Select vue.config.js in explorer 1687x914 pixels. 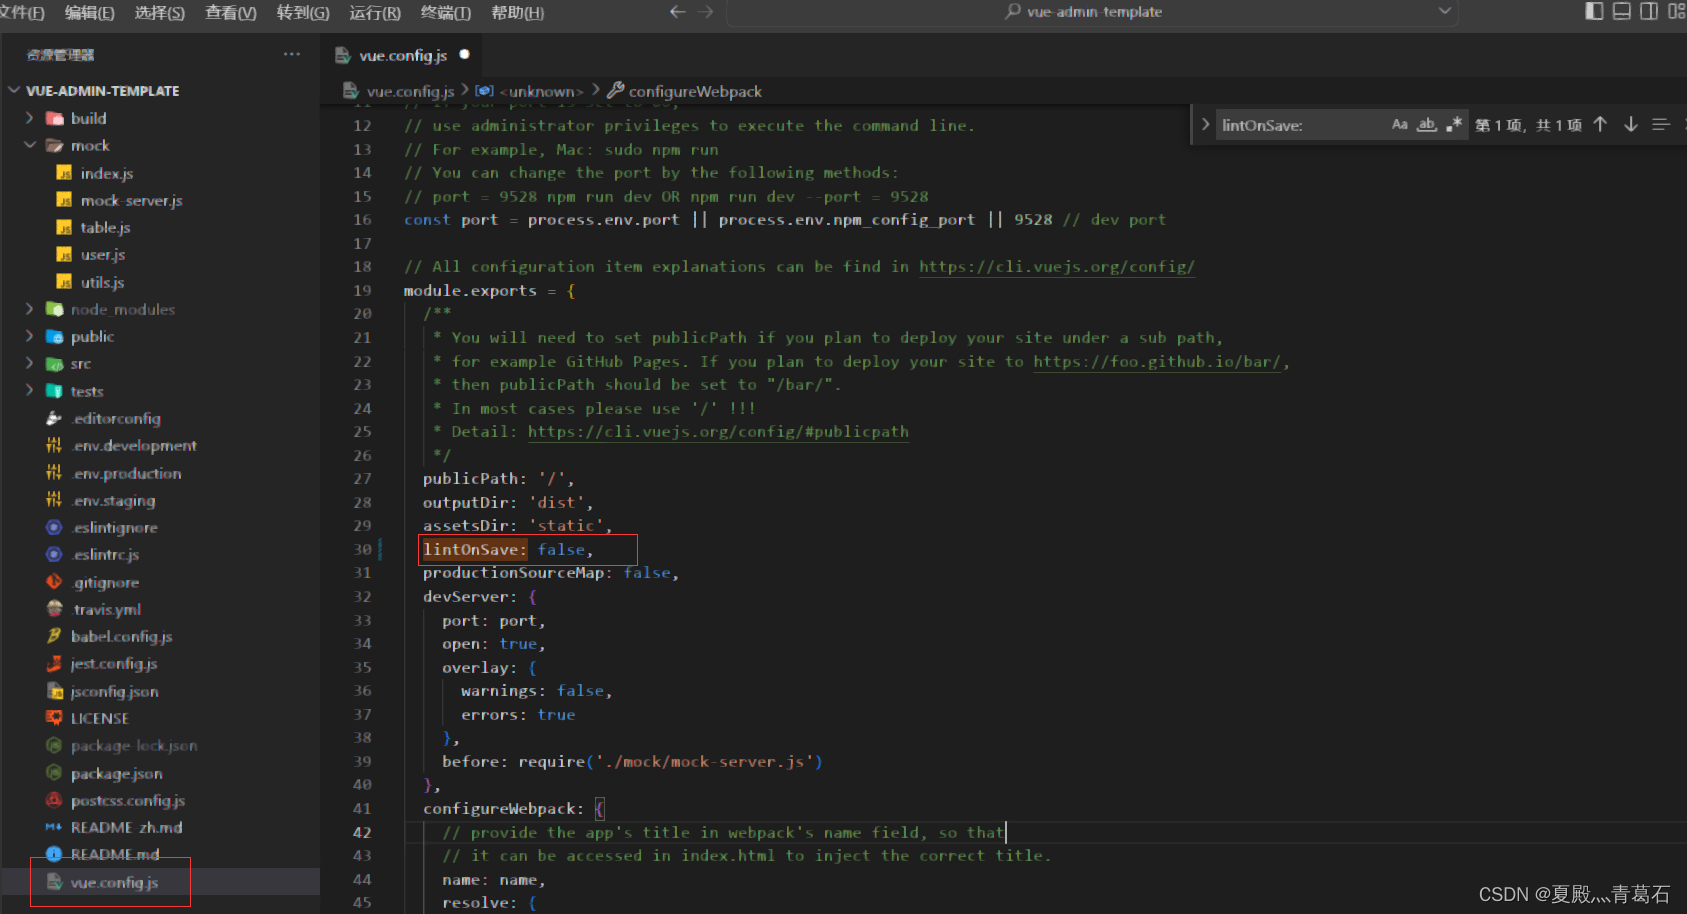point(114,882)
